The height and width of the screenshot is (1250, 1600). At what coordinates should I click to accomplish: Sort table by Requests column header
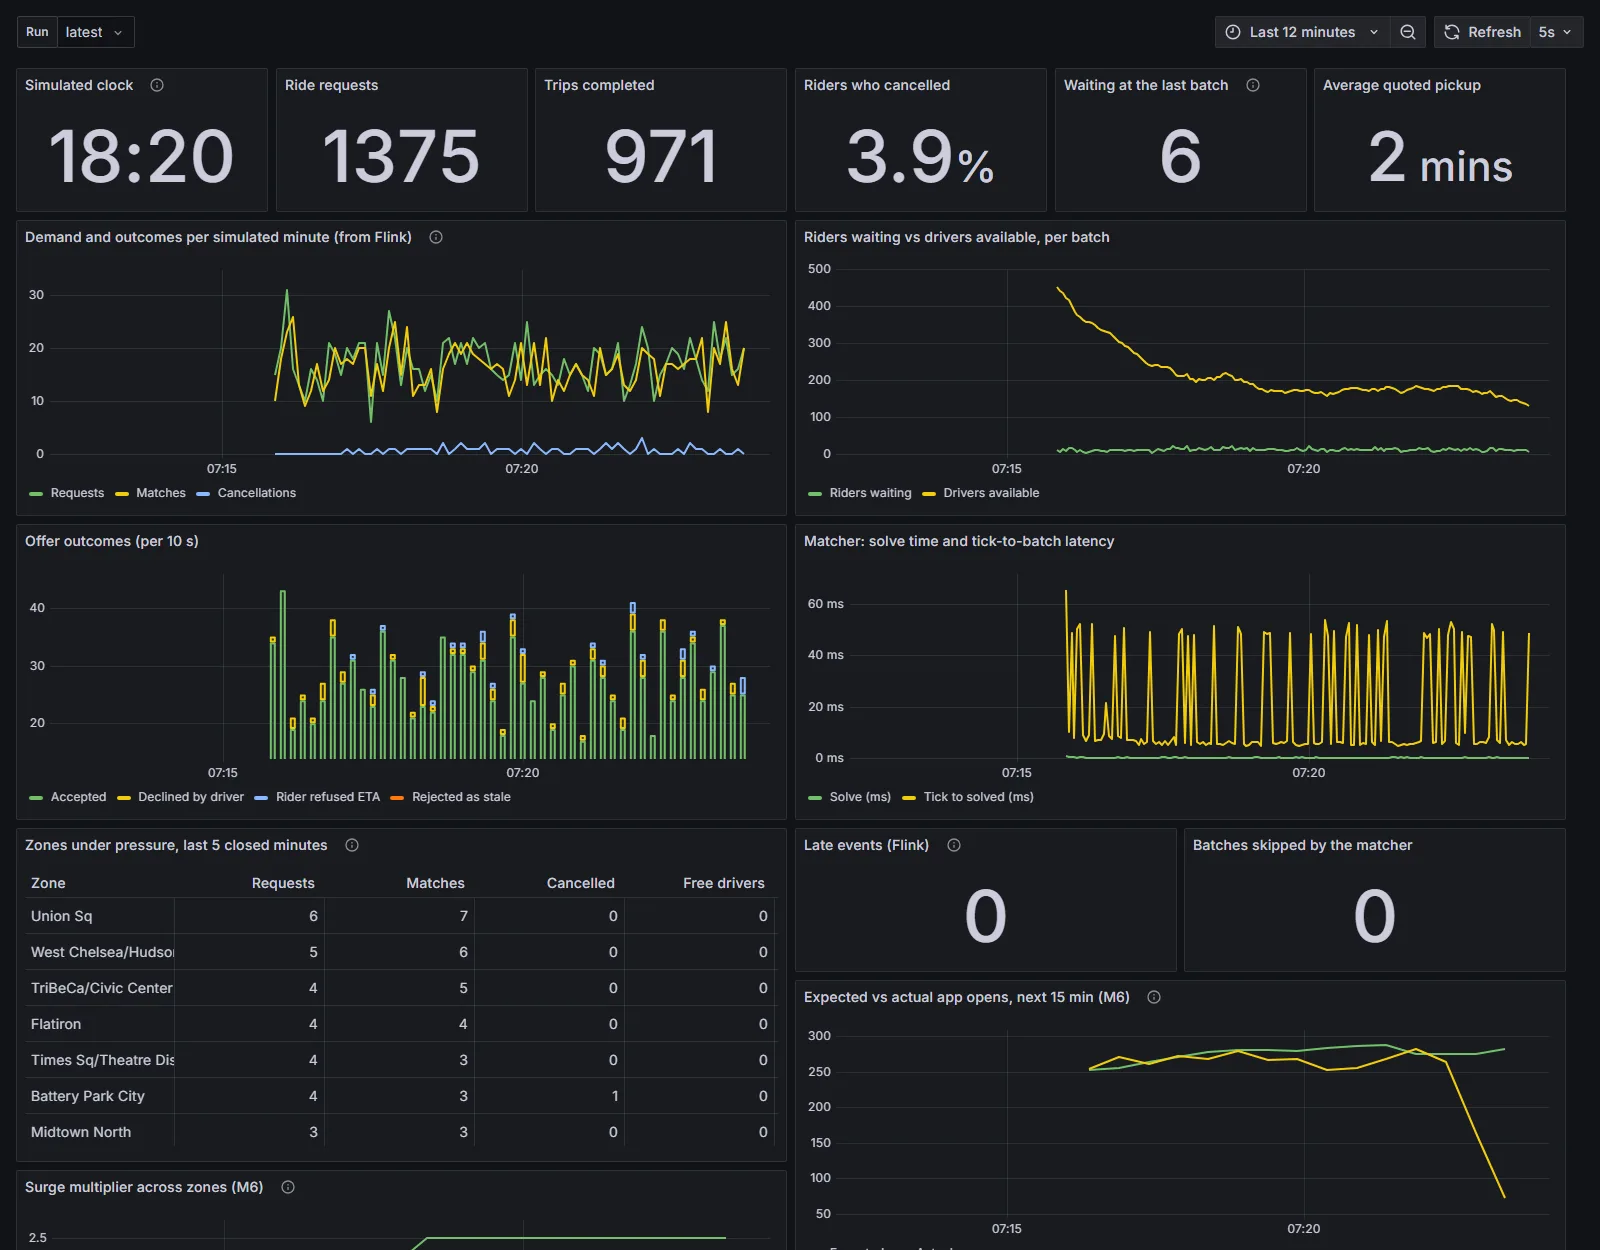(x=283, y=883)
